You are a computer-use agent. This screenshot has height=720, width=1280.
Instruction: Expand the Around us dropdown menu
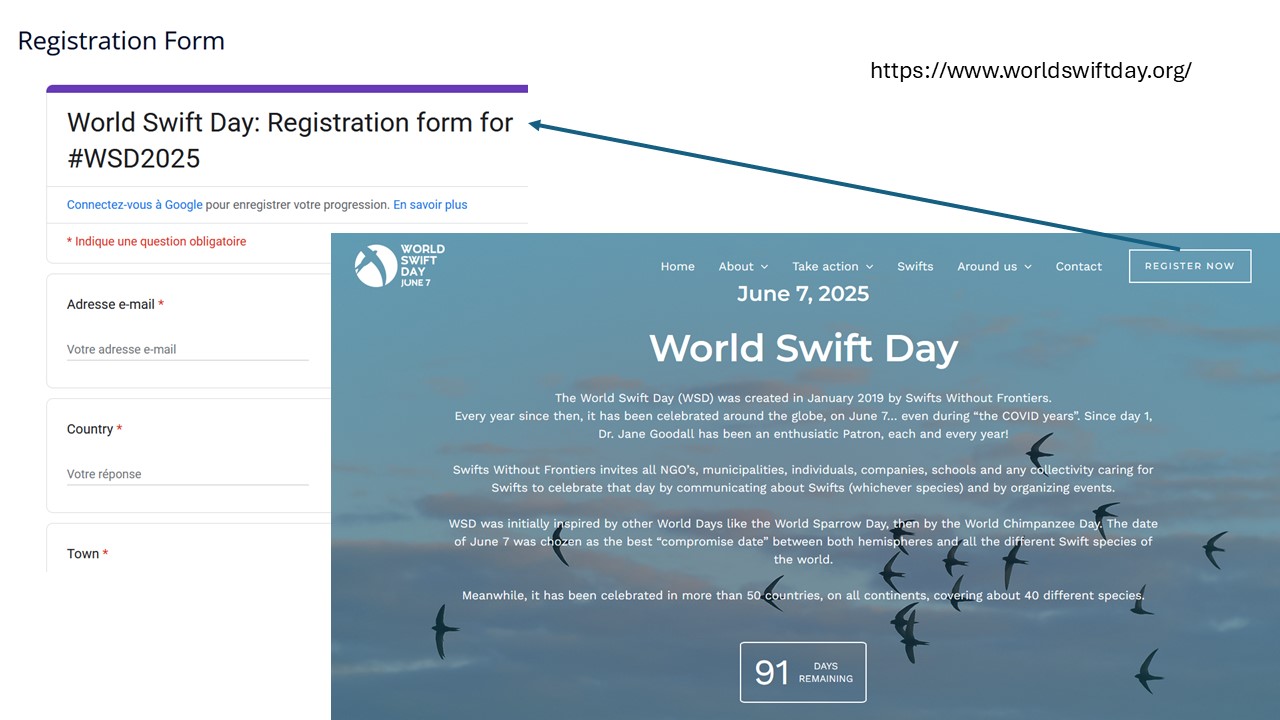(994, 266)
